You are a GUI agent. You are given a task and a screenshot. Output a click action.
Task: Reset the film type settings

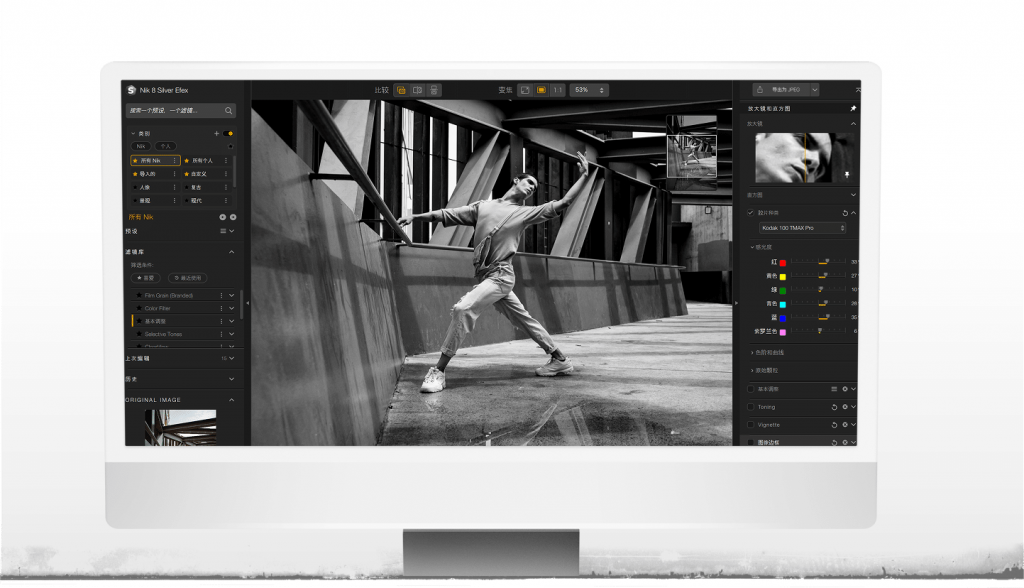coord(844,213)
